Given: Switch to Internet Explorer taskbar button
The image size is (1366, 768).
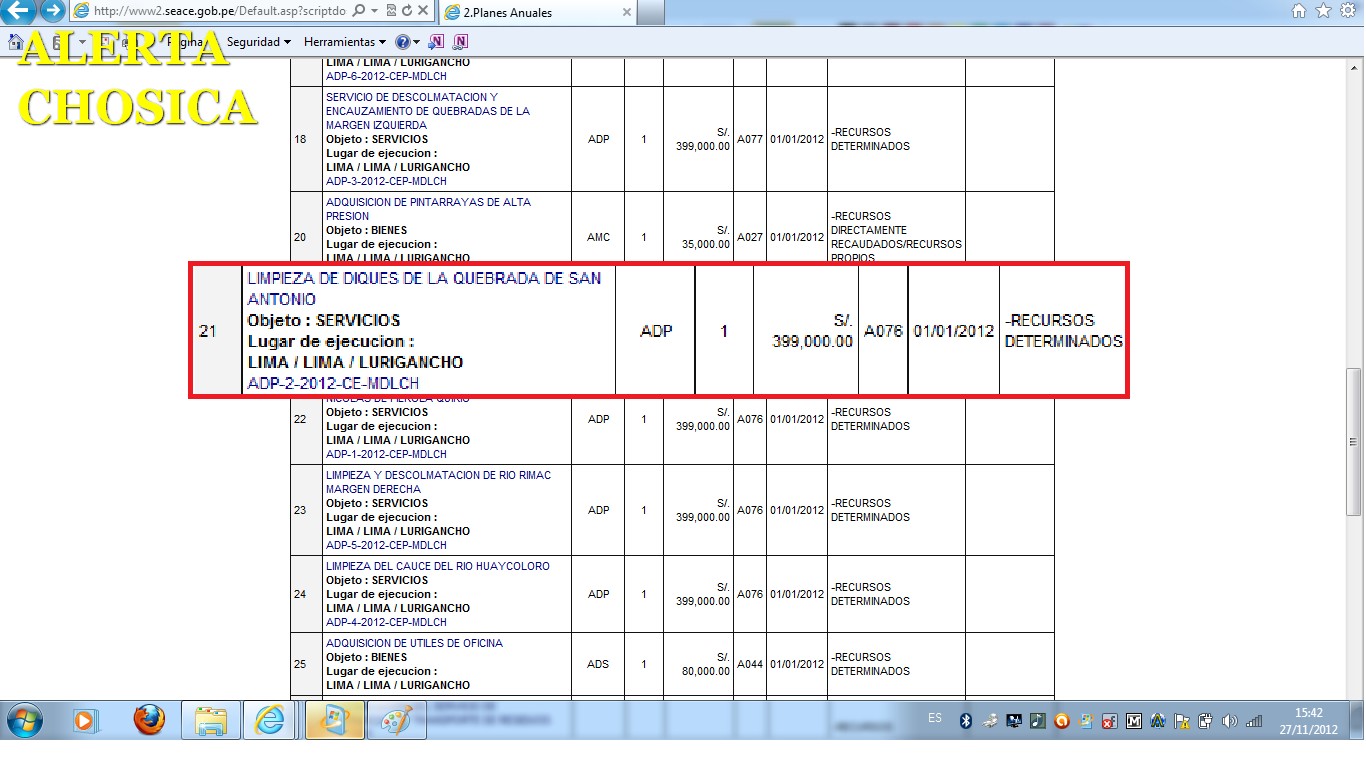Looking at the screenshot, I should [x=270, y=720].
